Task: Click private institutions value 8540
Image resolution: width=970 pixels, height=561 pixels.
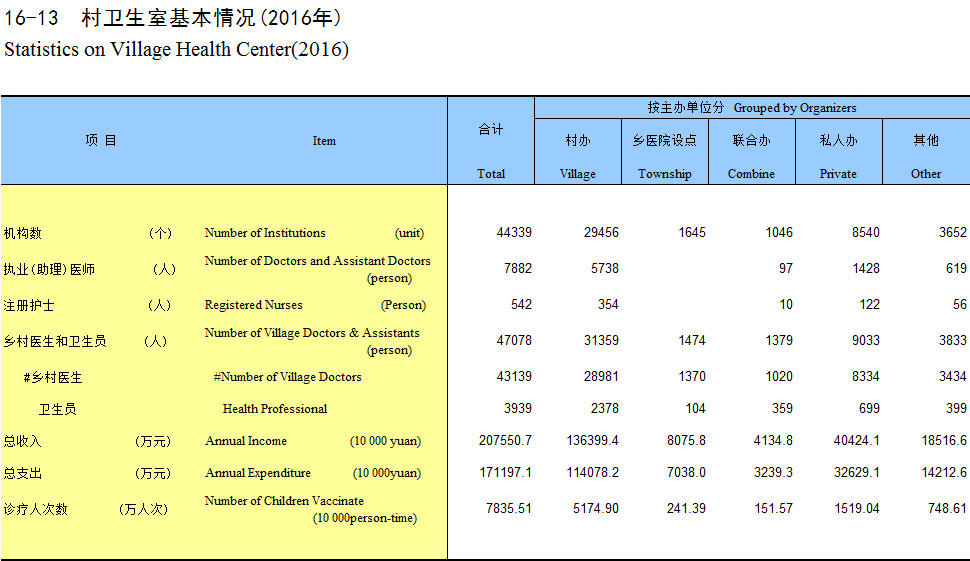Action: click(x=865, y=233)
